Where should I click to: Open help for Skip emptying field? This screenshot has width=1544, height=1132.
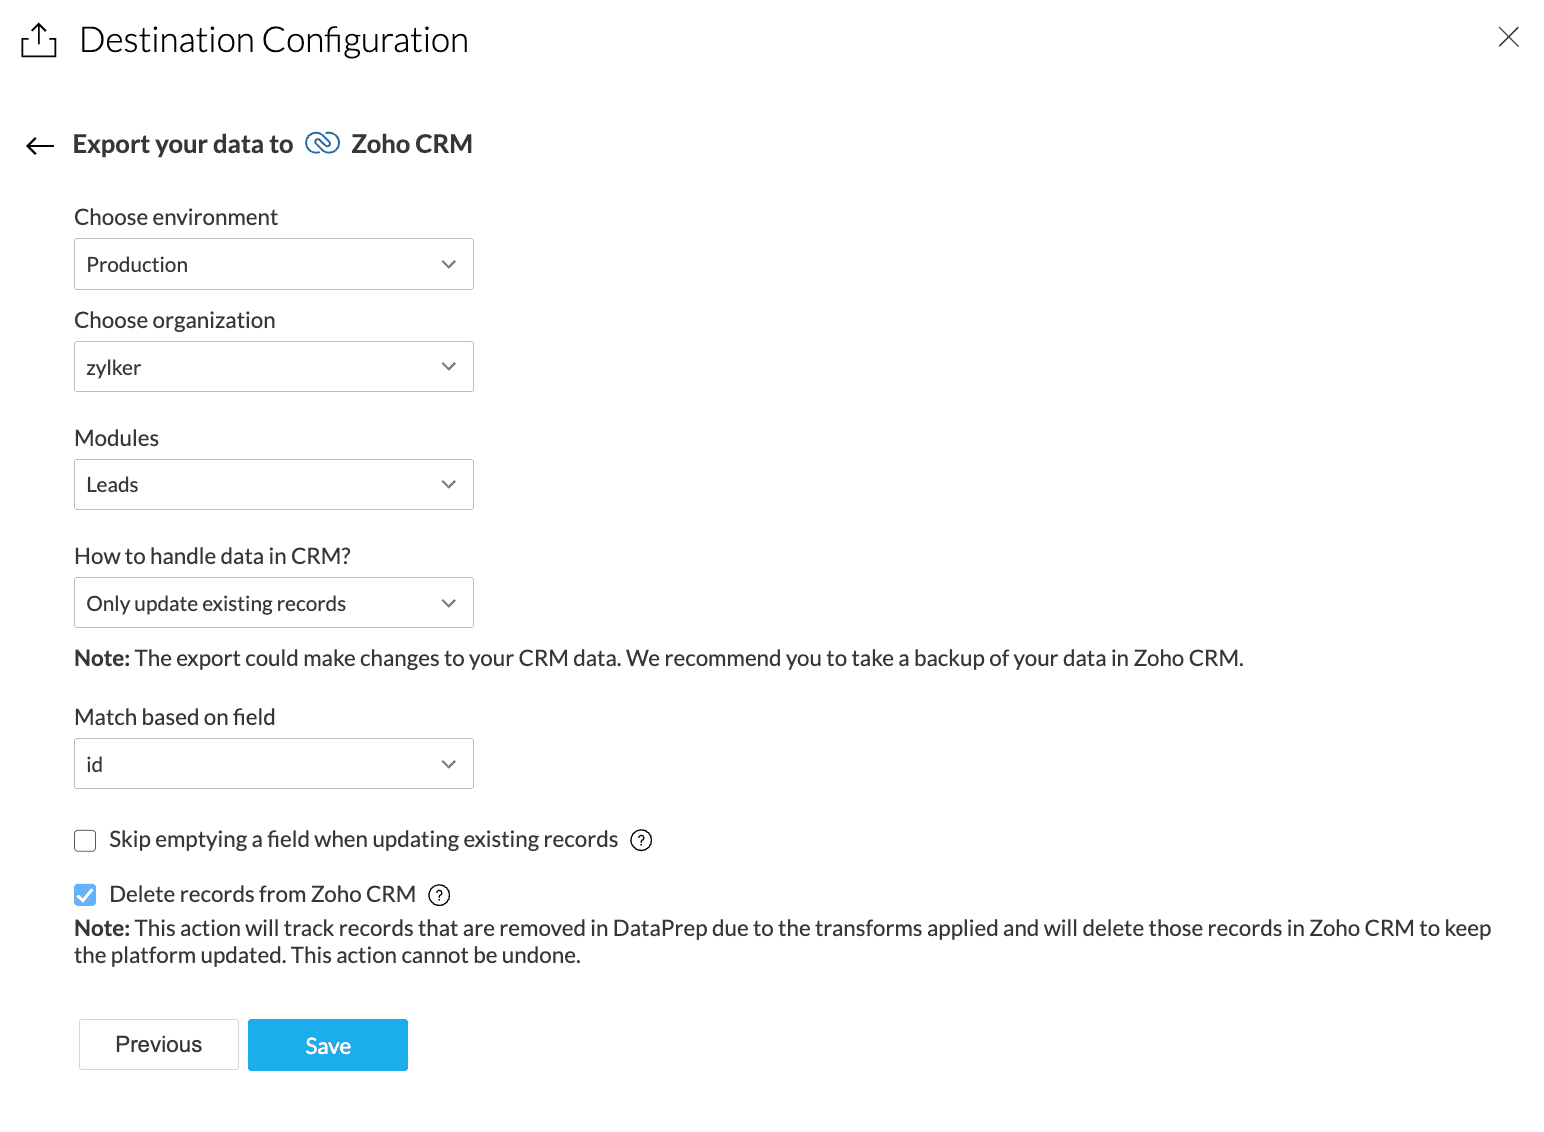(x=641, y=840)
